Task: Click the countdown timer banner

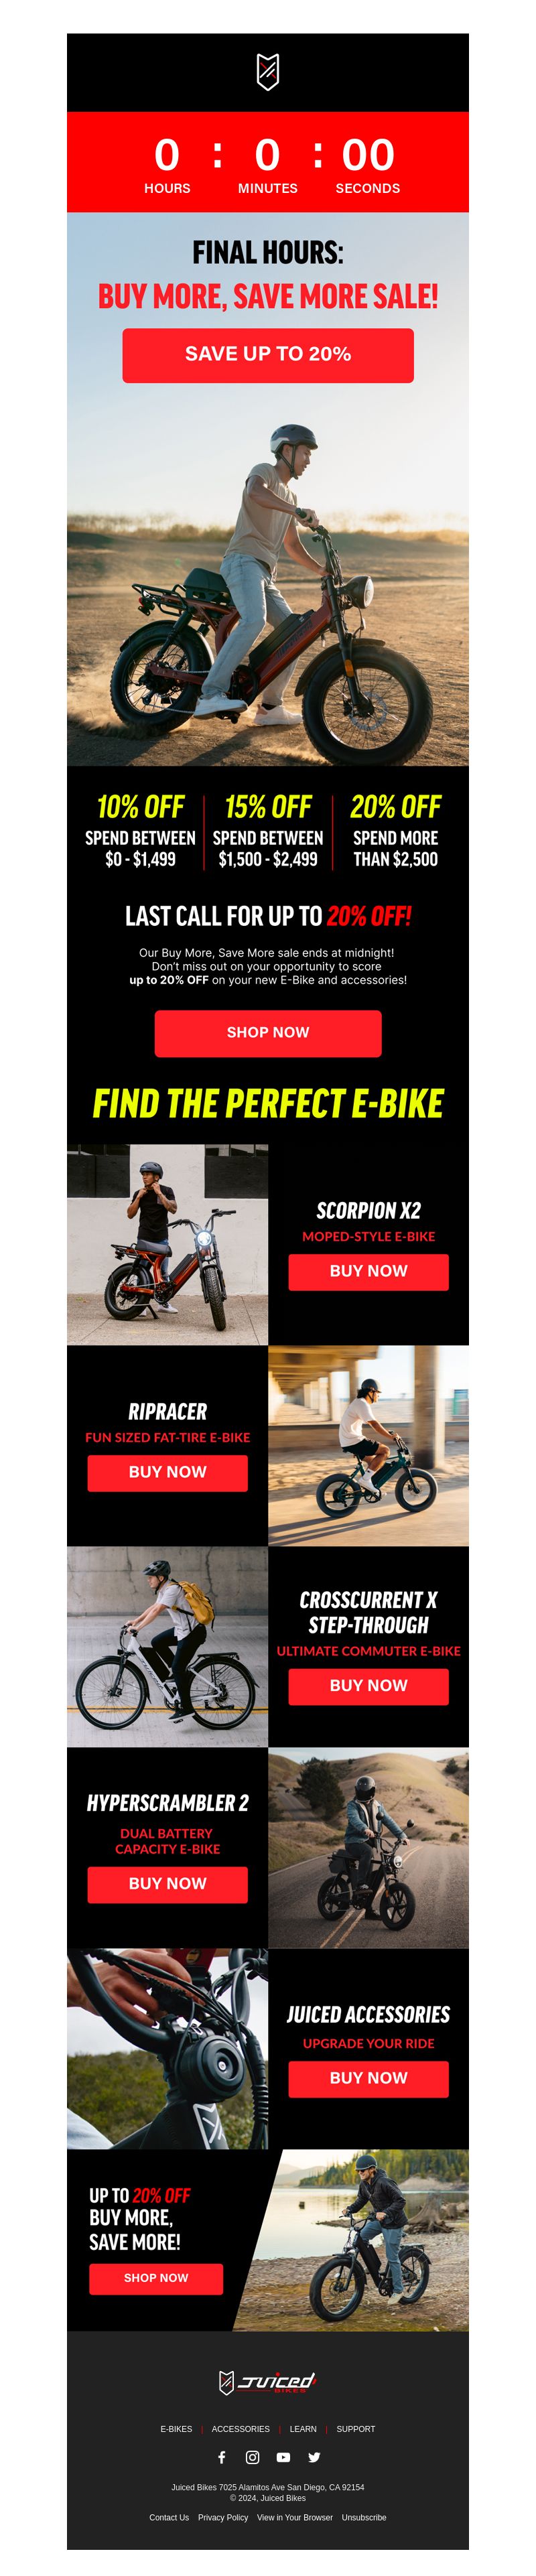Action: [268, 162]
